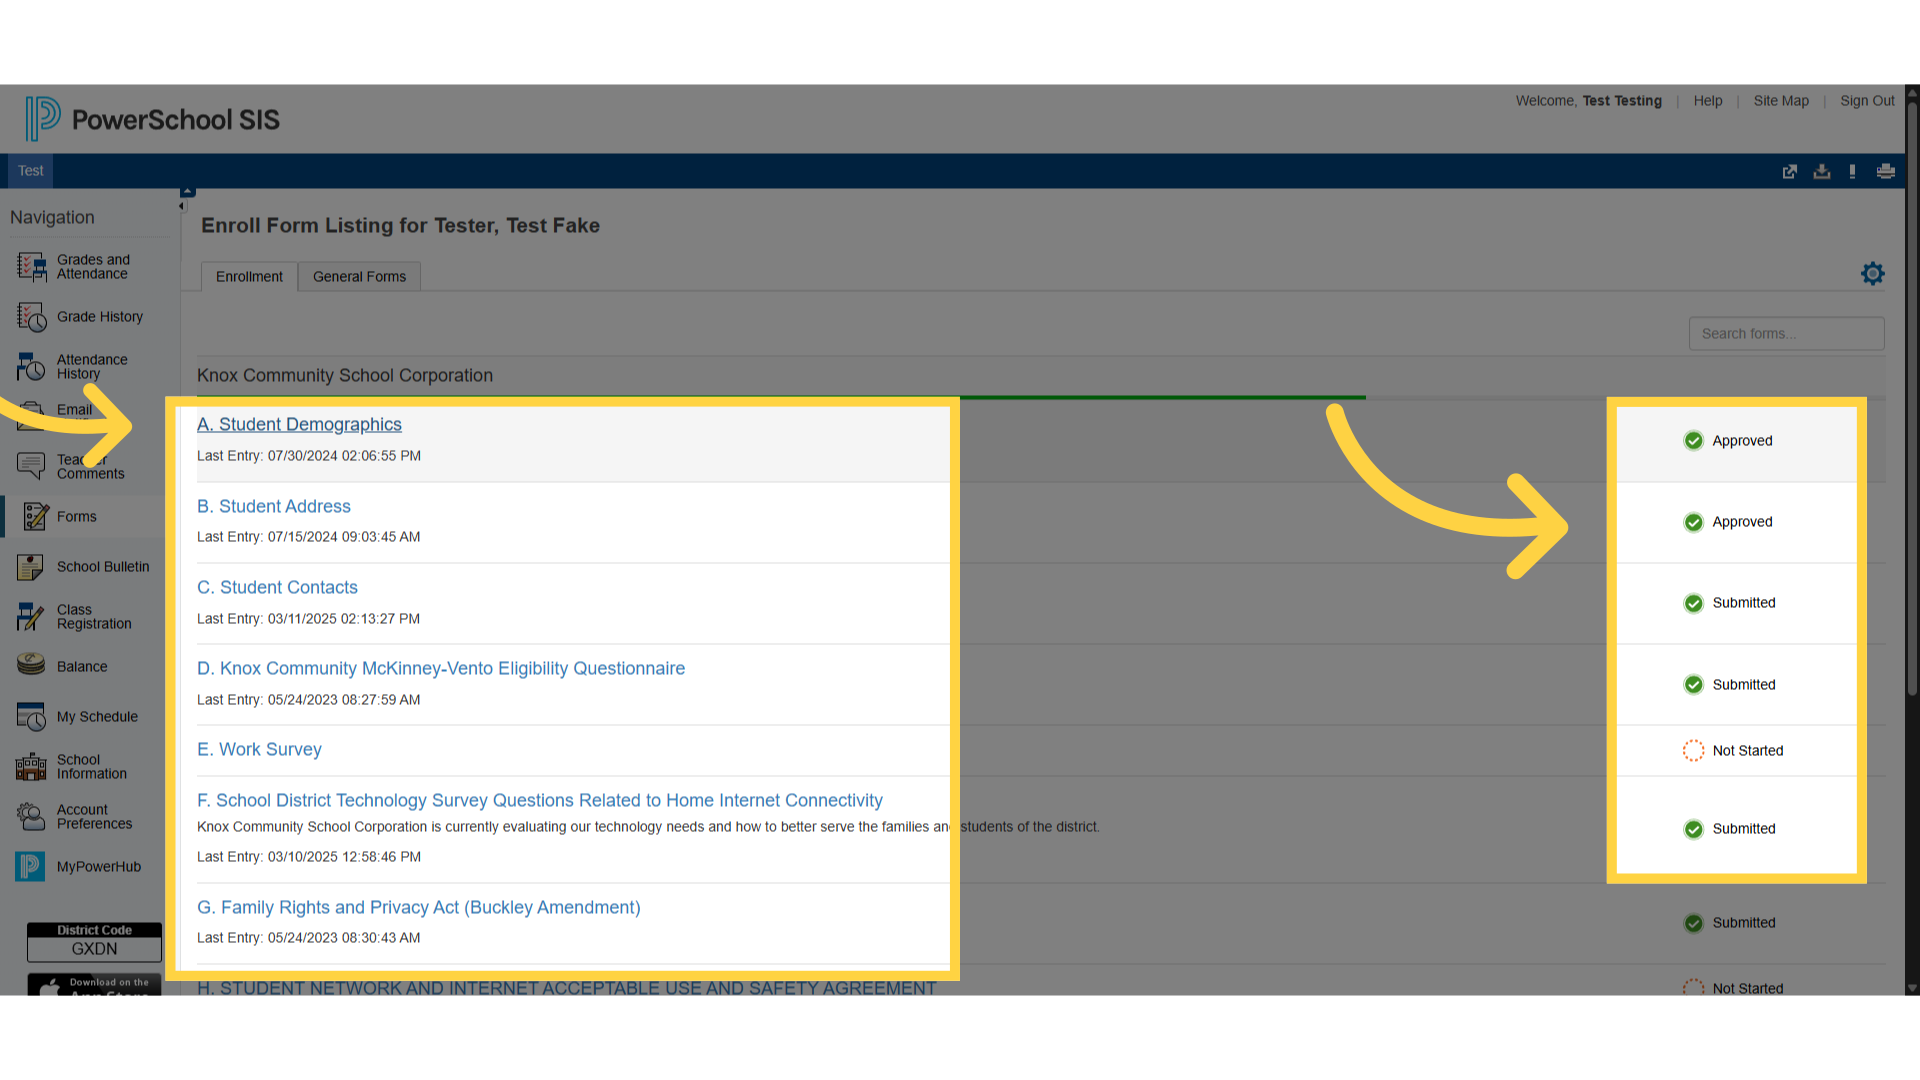Open A. Student Demographics form
This screenshot has height=1080, width=1920.
click(x=299, y=424)
